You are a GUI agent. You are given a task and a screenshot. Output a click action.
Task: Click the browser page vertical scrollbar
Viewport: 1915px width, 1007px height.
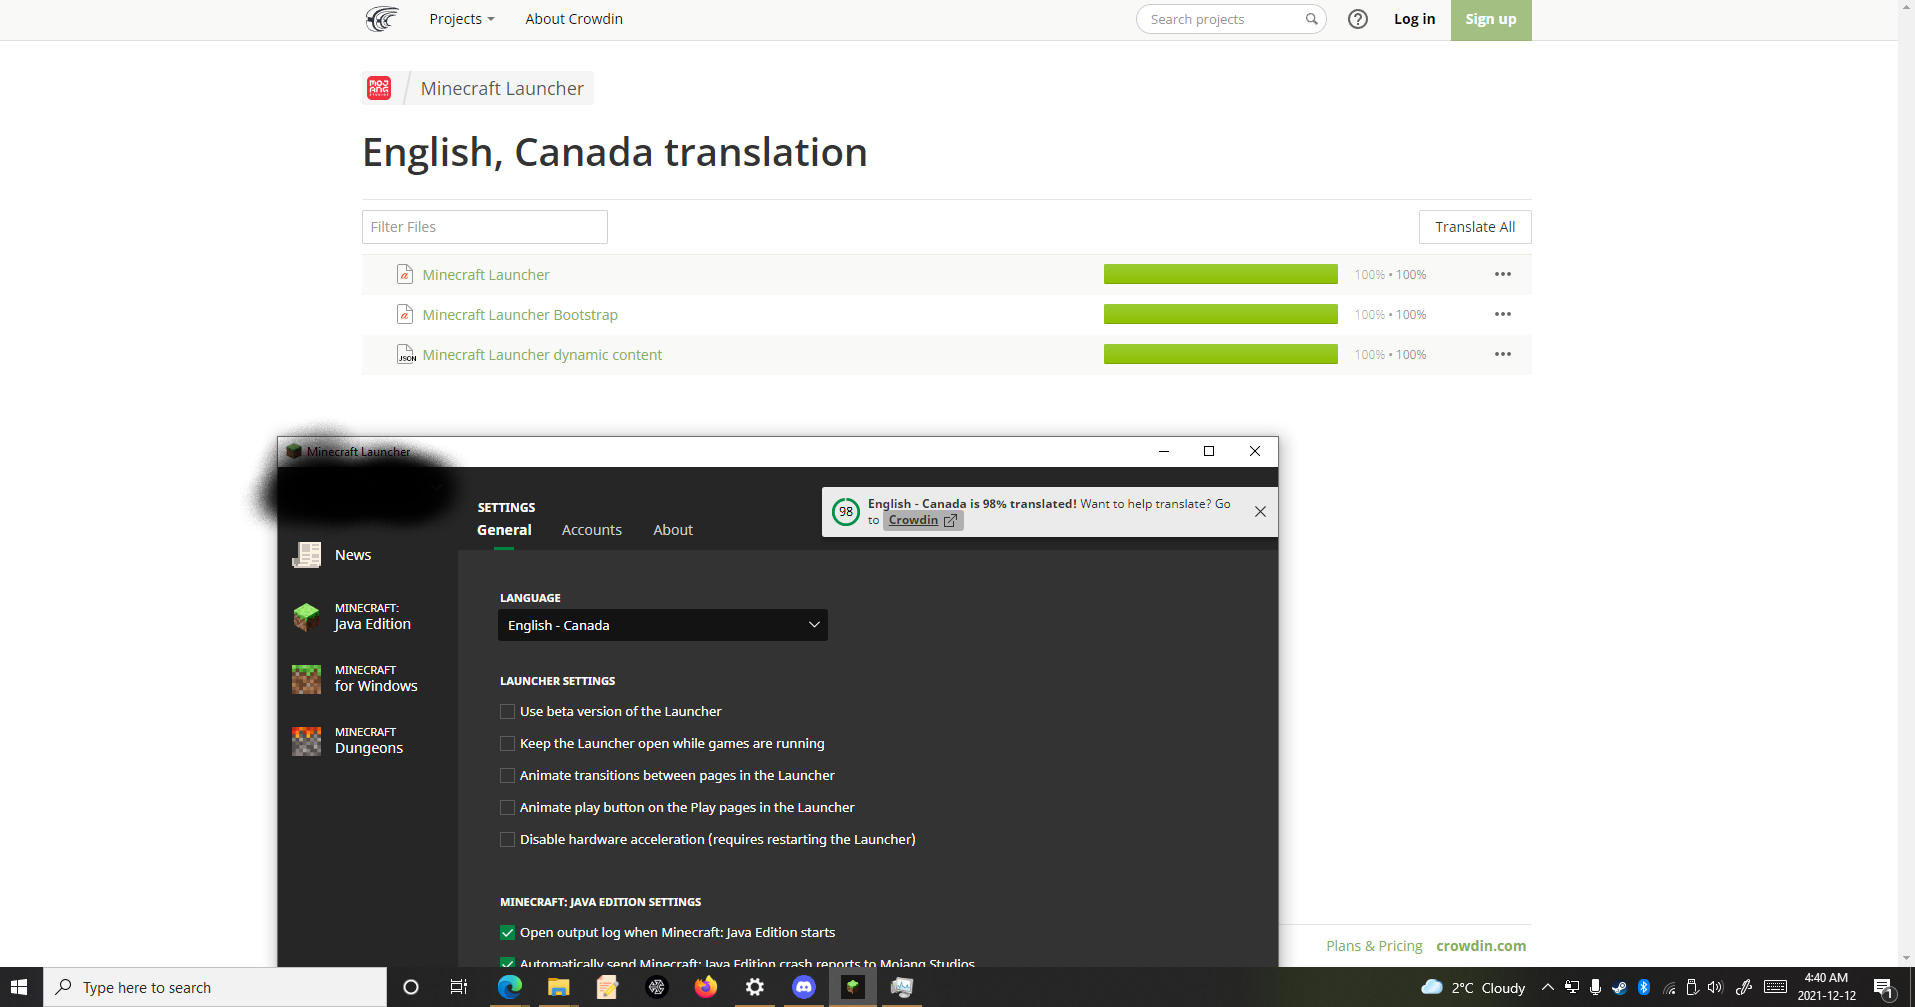pos(1906,483)
